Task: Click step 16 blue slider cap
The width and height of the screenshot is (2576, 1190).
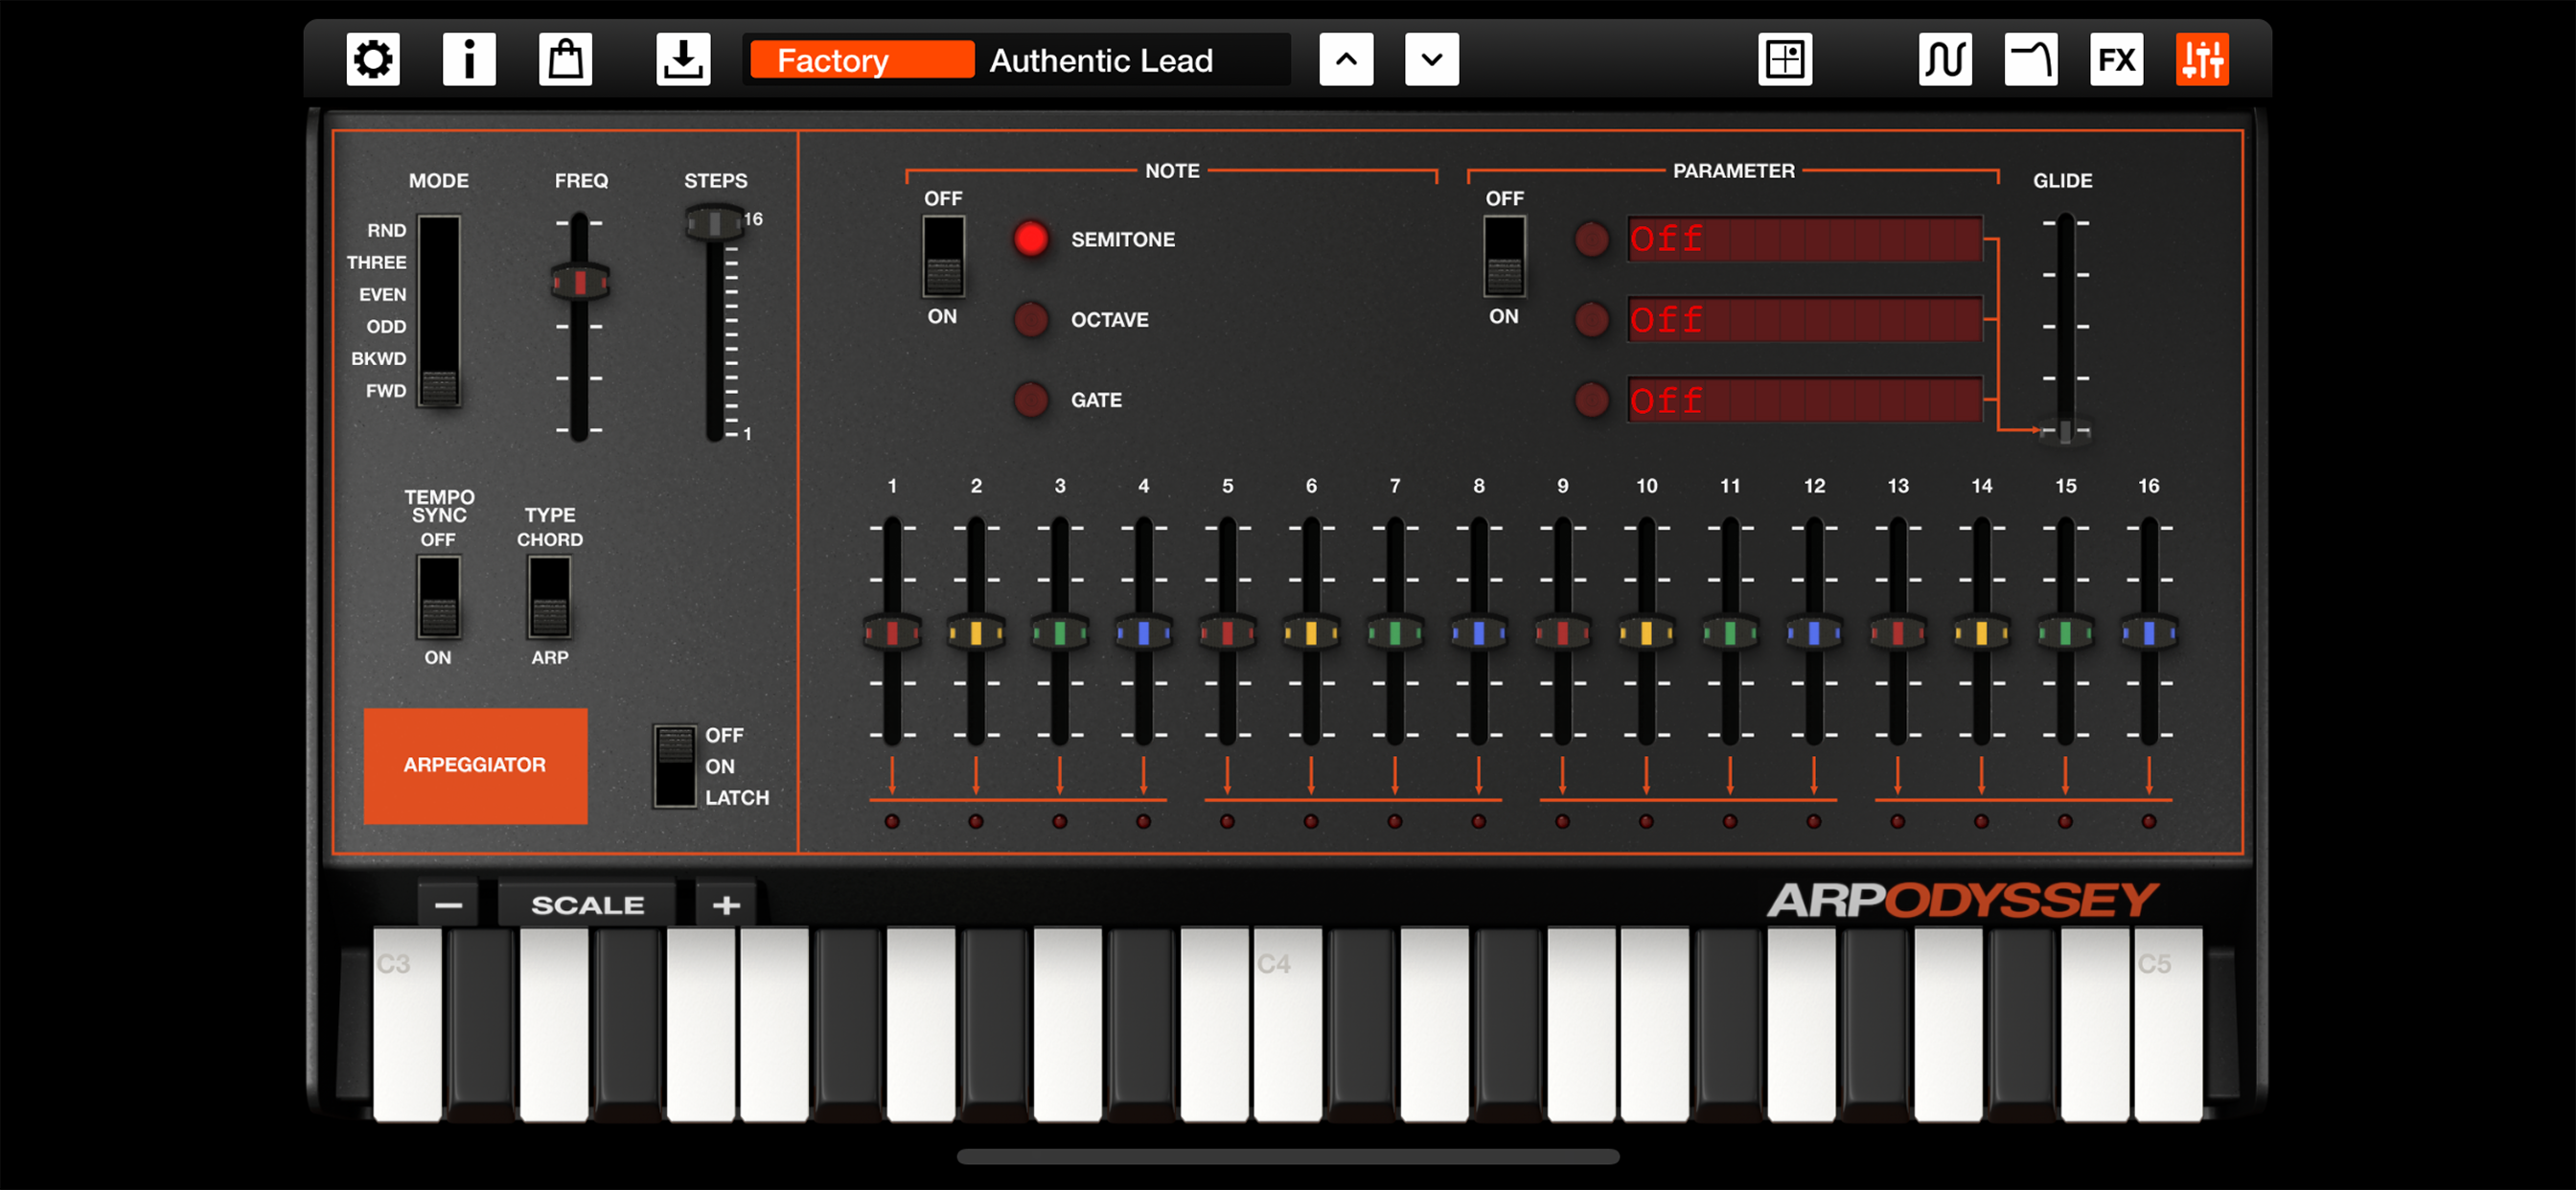Action: pos(2149,632)
